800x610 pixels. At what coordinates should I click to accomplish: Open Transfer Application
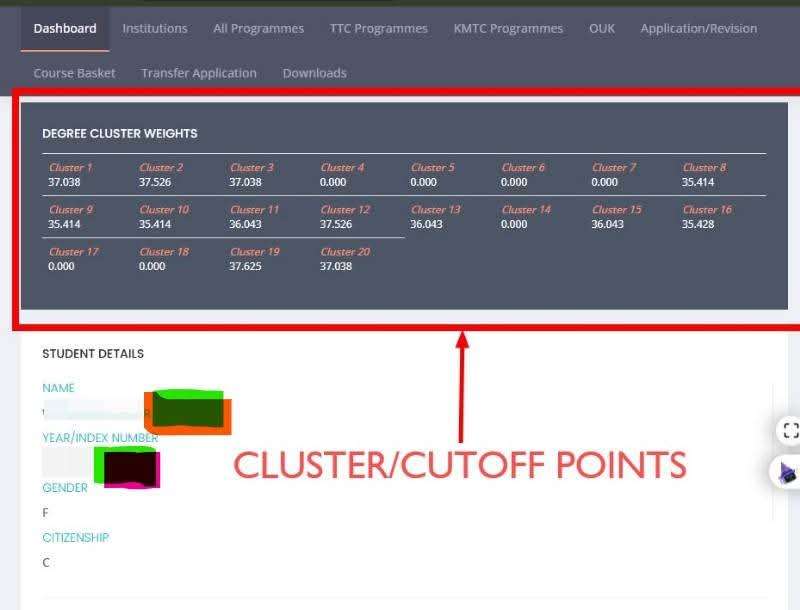click(198, 73)
